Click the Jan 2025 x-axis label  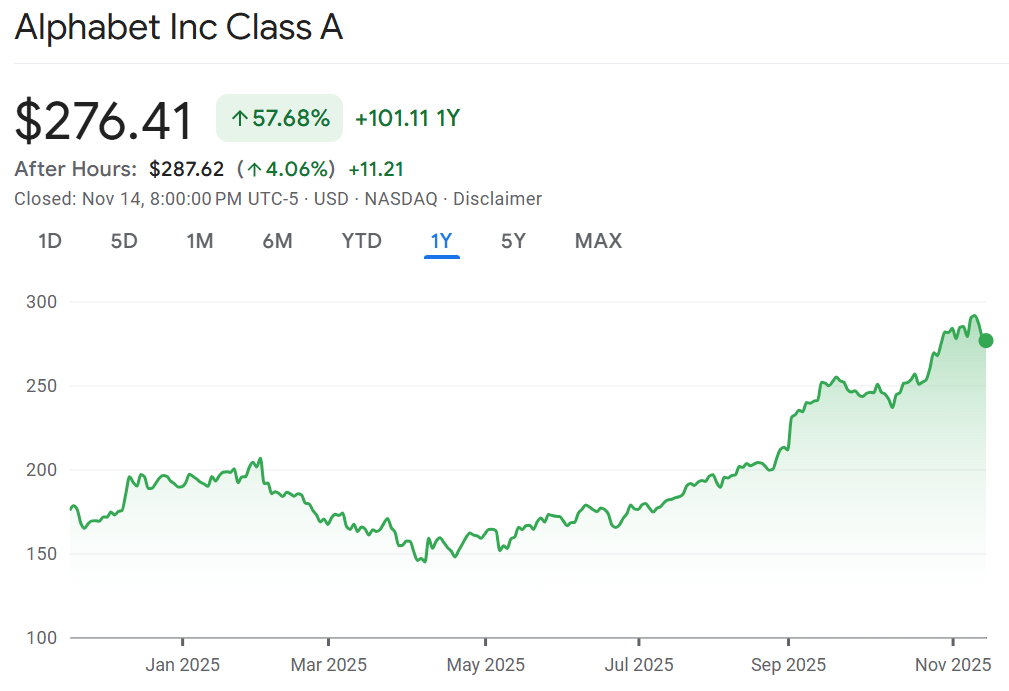tap(183, 664)
